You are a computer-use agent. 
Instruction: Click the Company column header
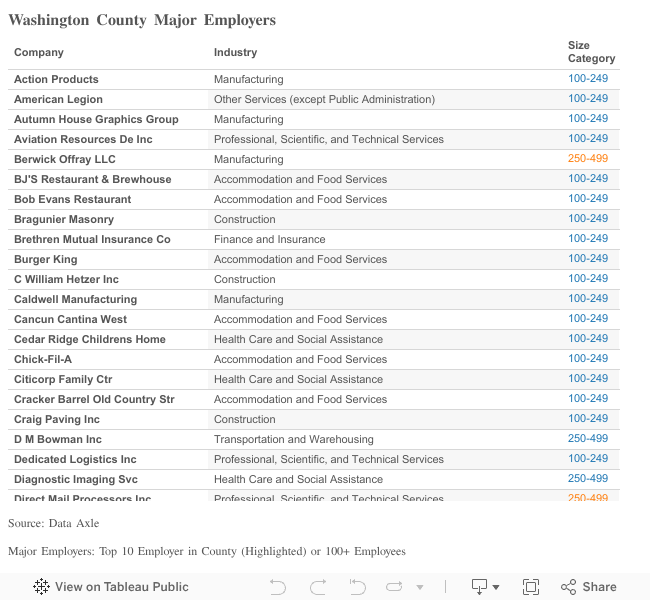pos(39,52)
